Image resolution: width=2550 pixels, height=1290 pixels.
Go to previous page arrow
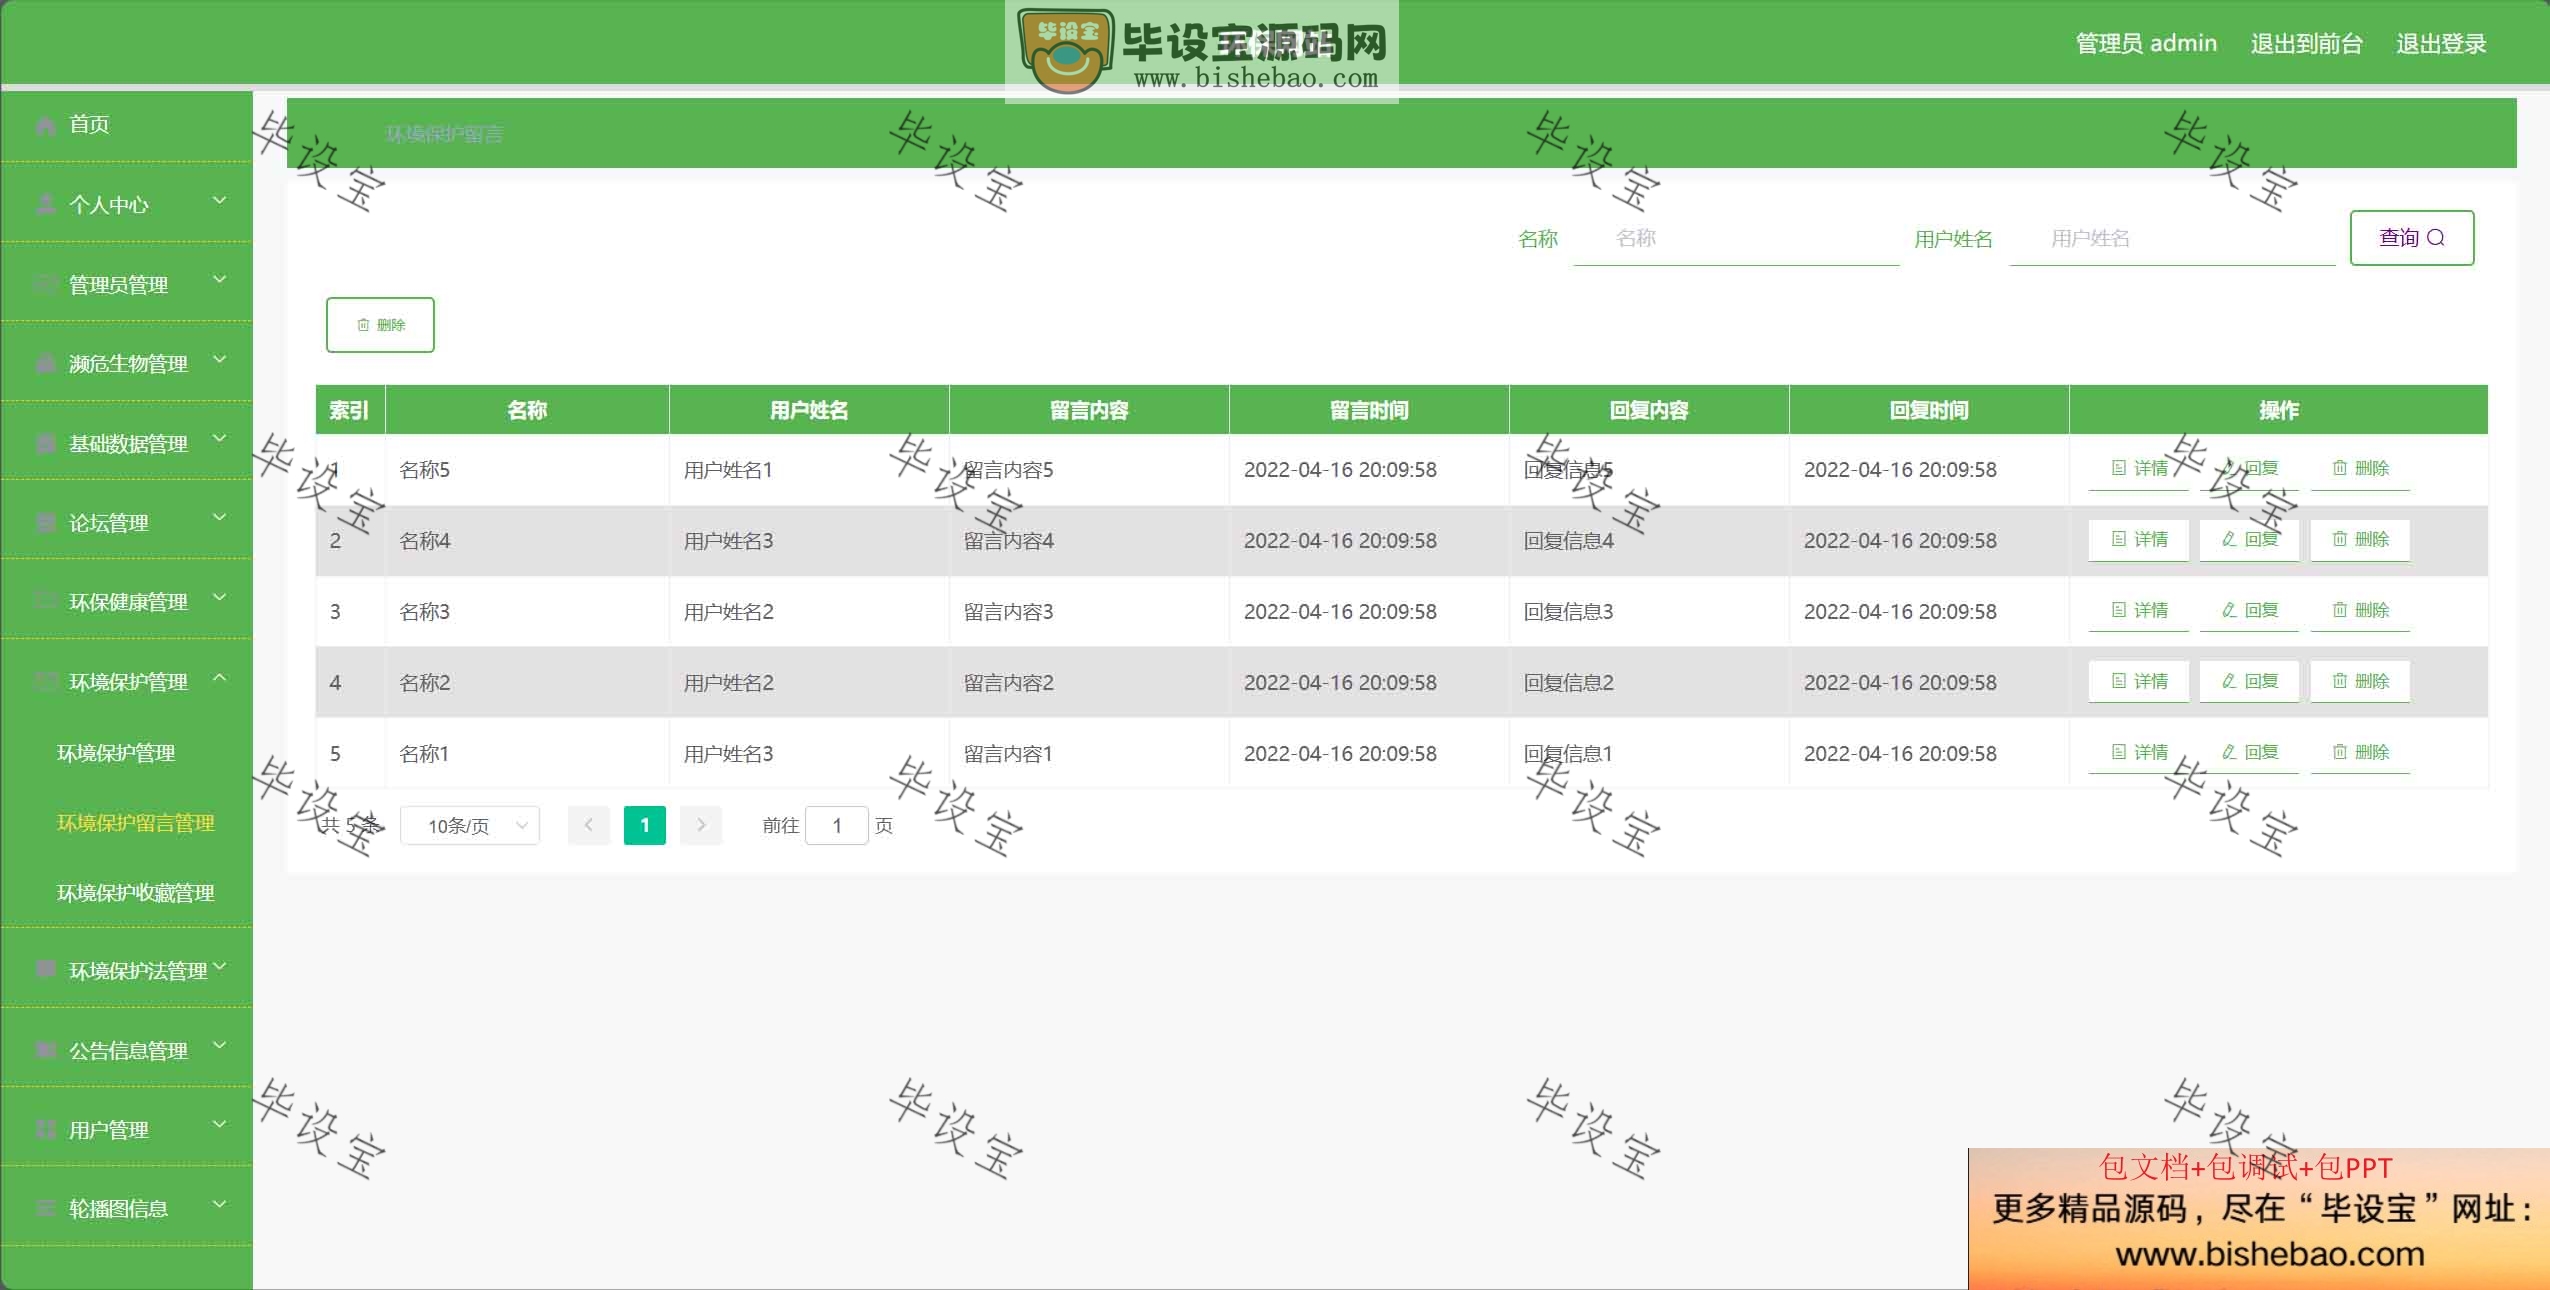point(589,825)
